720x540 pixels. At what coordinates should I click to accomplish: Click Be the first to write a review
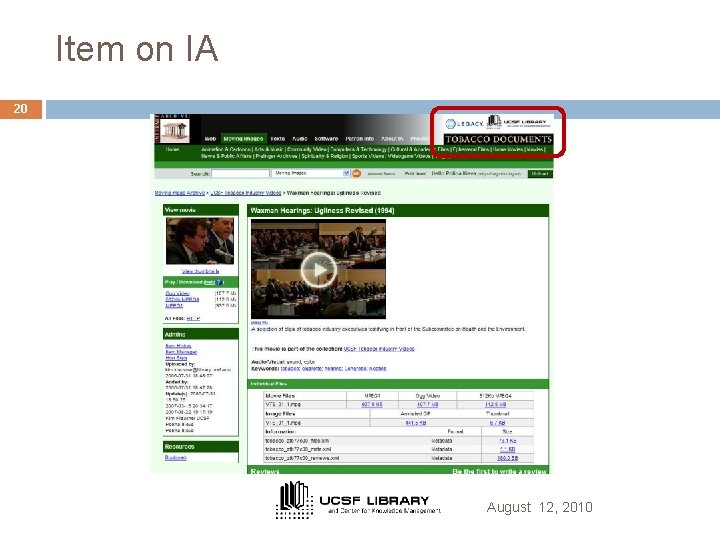500,472
